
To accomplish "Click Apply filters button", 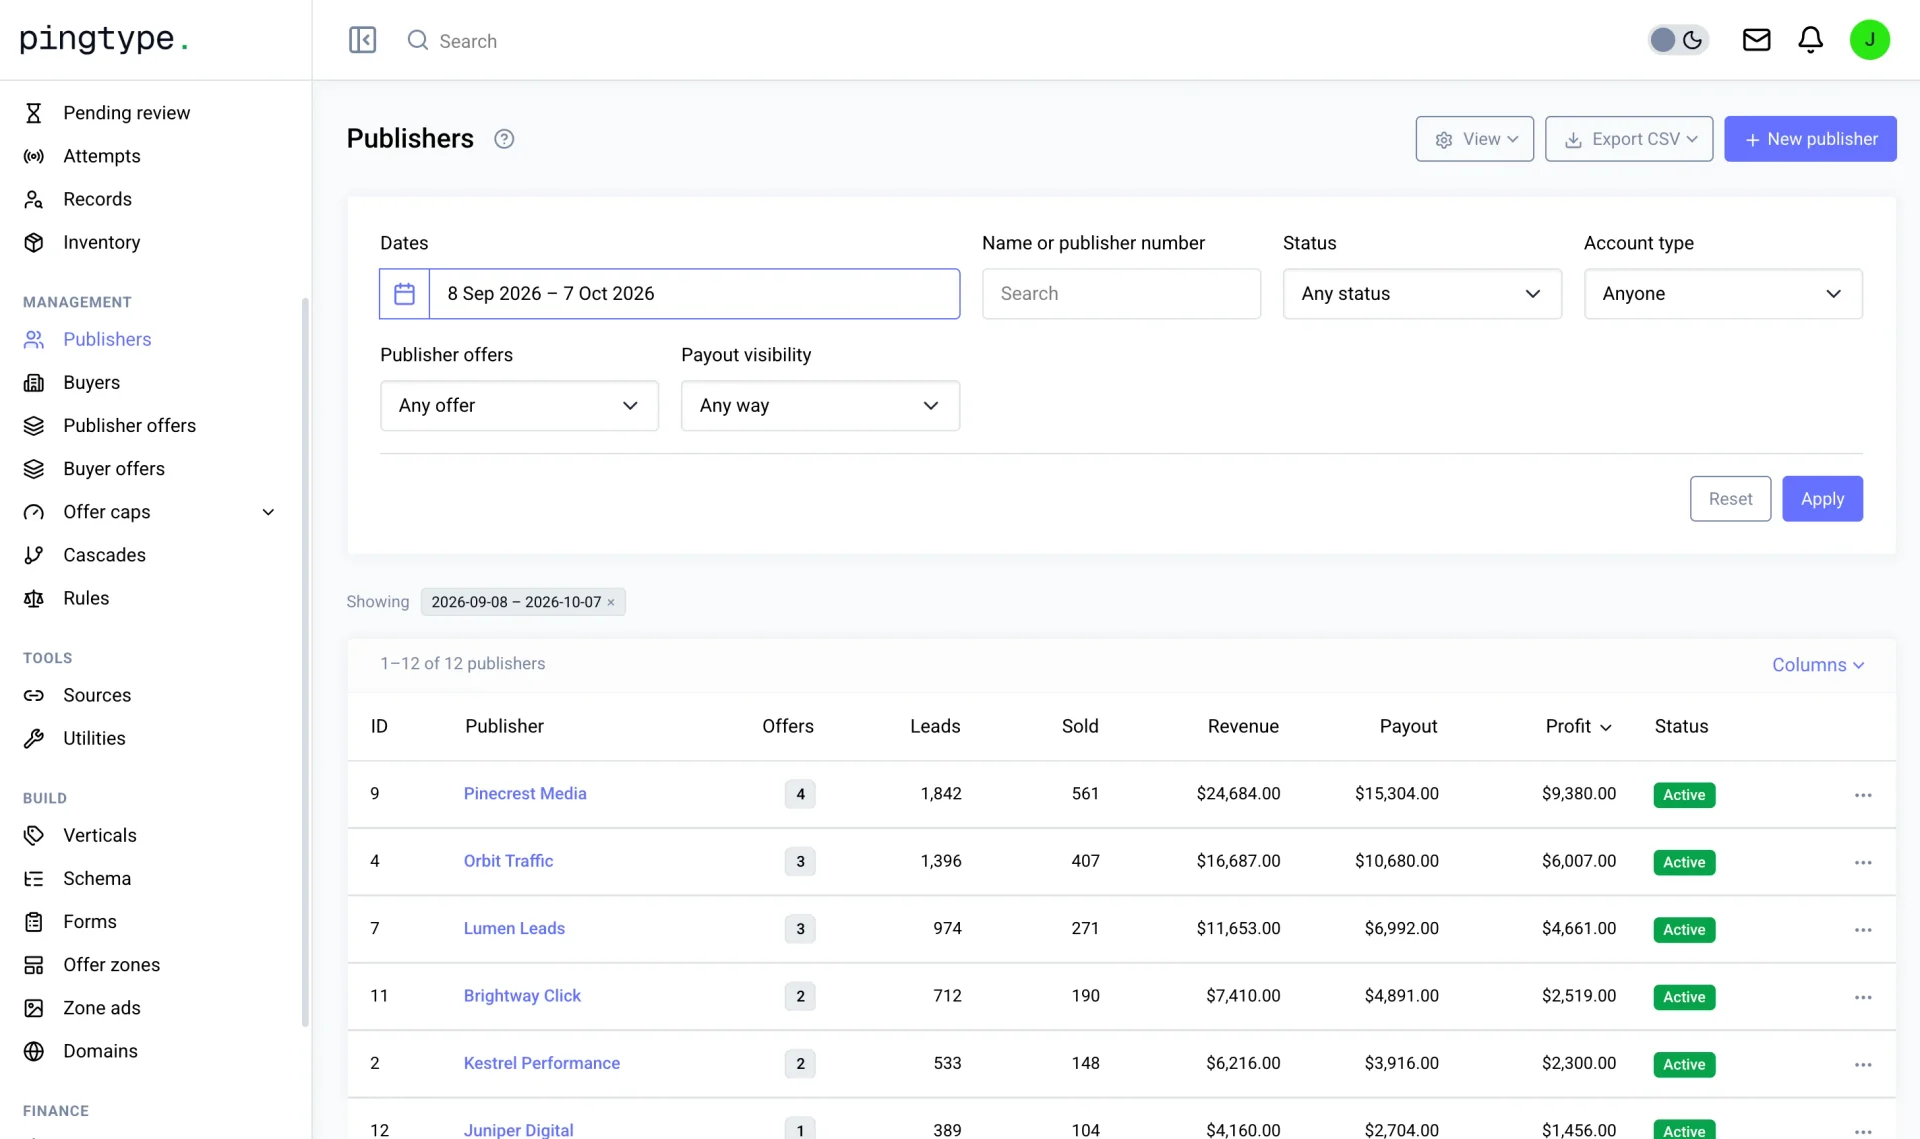I will (1822, 499).
